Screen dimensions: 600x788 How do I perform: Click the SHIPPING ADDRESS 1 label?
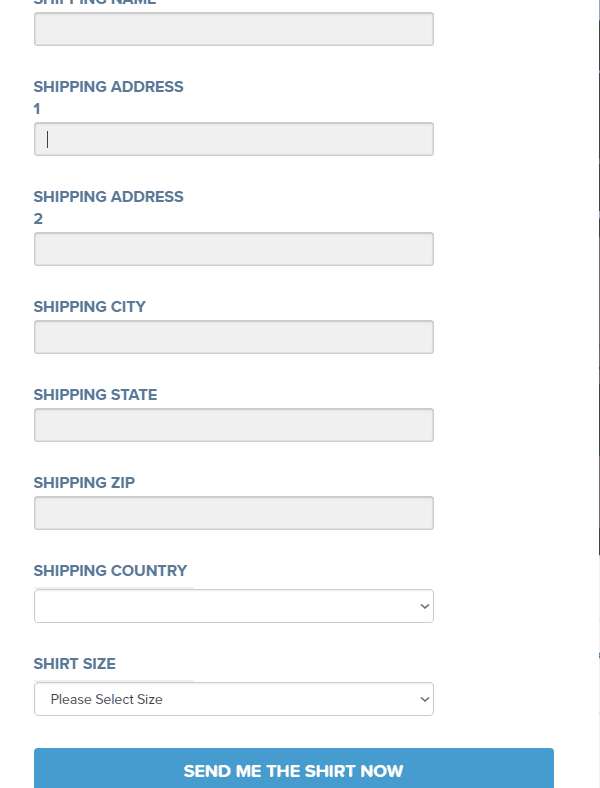point(109,97)
